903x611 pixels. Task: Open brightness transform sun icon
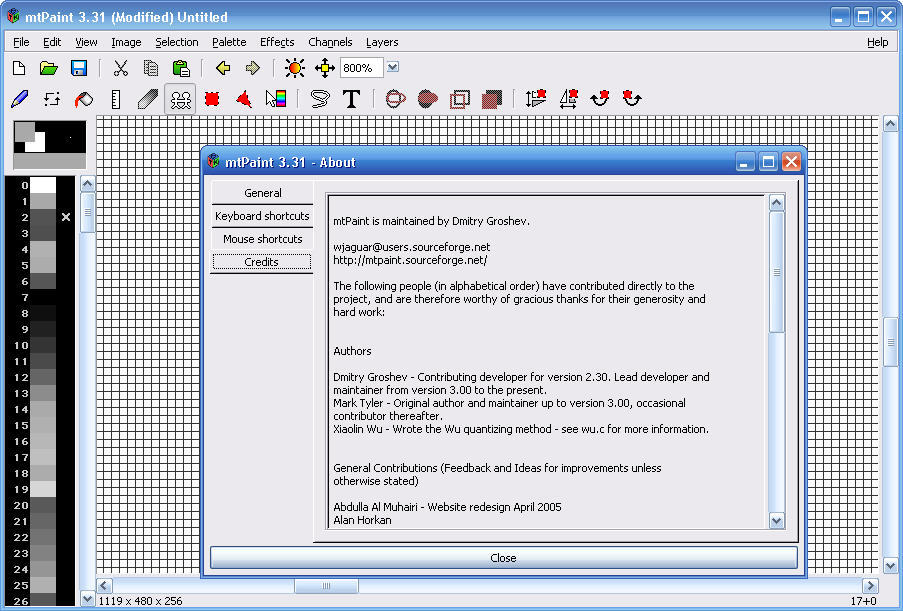pos(295,68)
